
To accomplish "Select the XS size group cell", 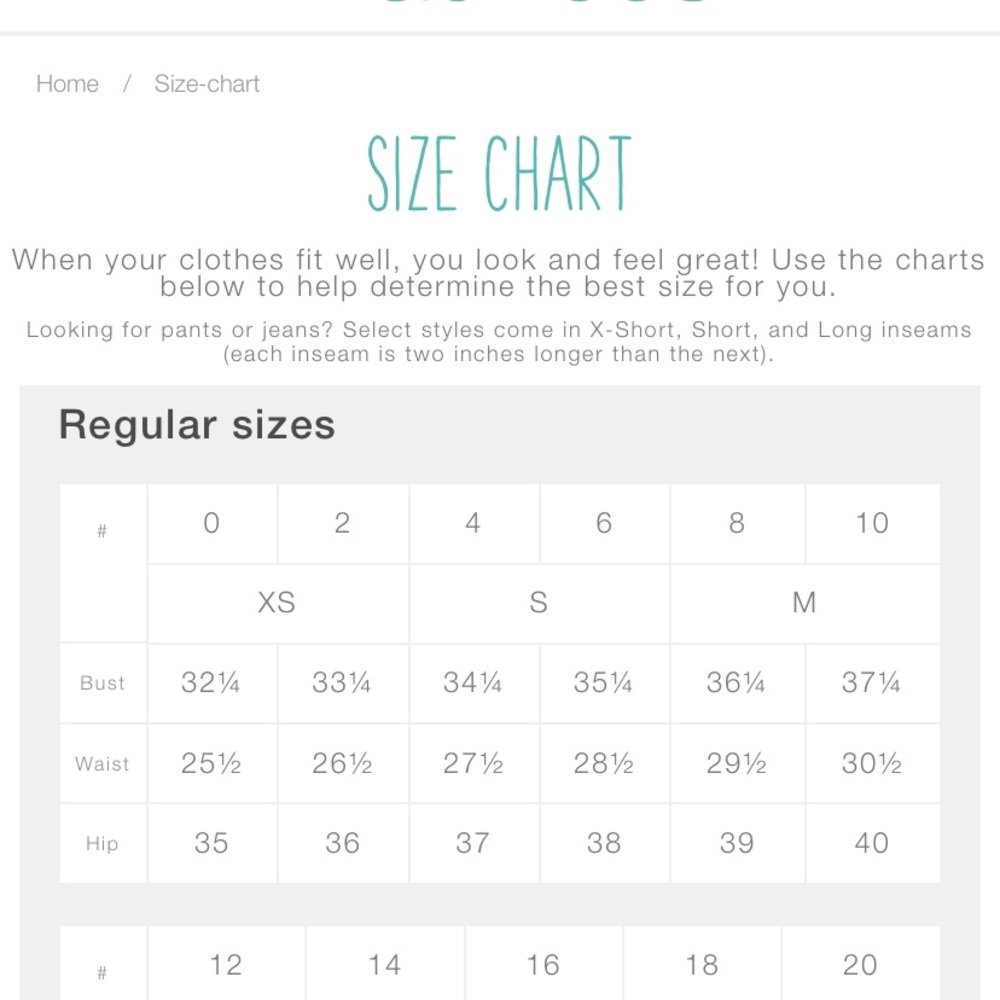I will 277,603.
